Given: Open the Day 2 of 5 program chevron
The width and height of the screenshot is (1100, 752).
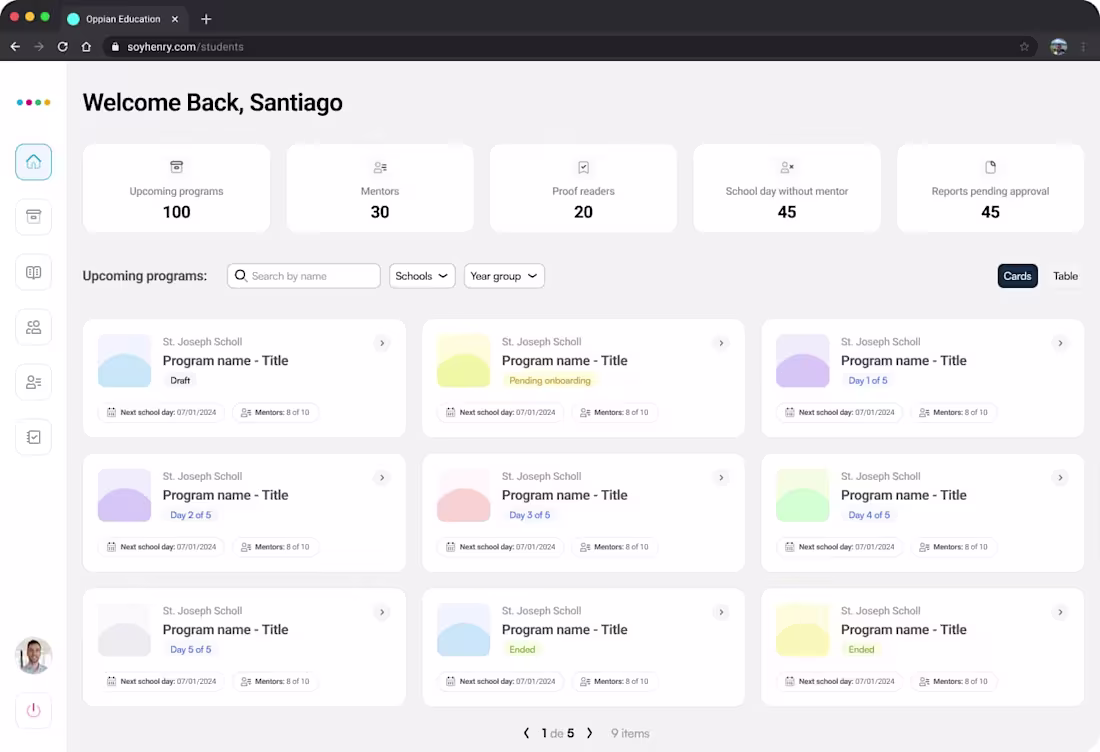Looking at the screenshot, I should pyautogui.click(x=382, y=478).
